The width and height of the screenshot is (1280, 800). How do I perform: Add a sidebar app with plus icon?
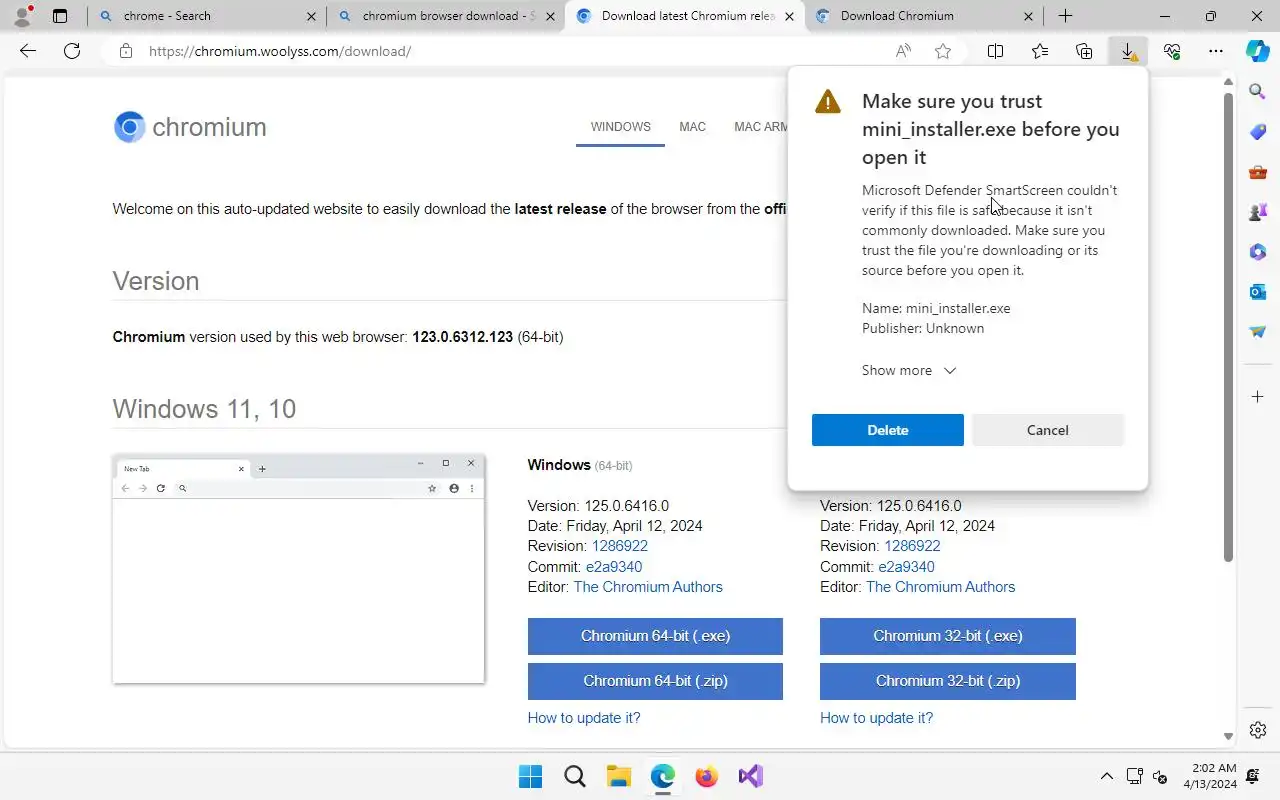1258,397
